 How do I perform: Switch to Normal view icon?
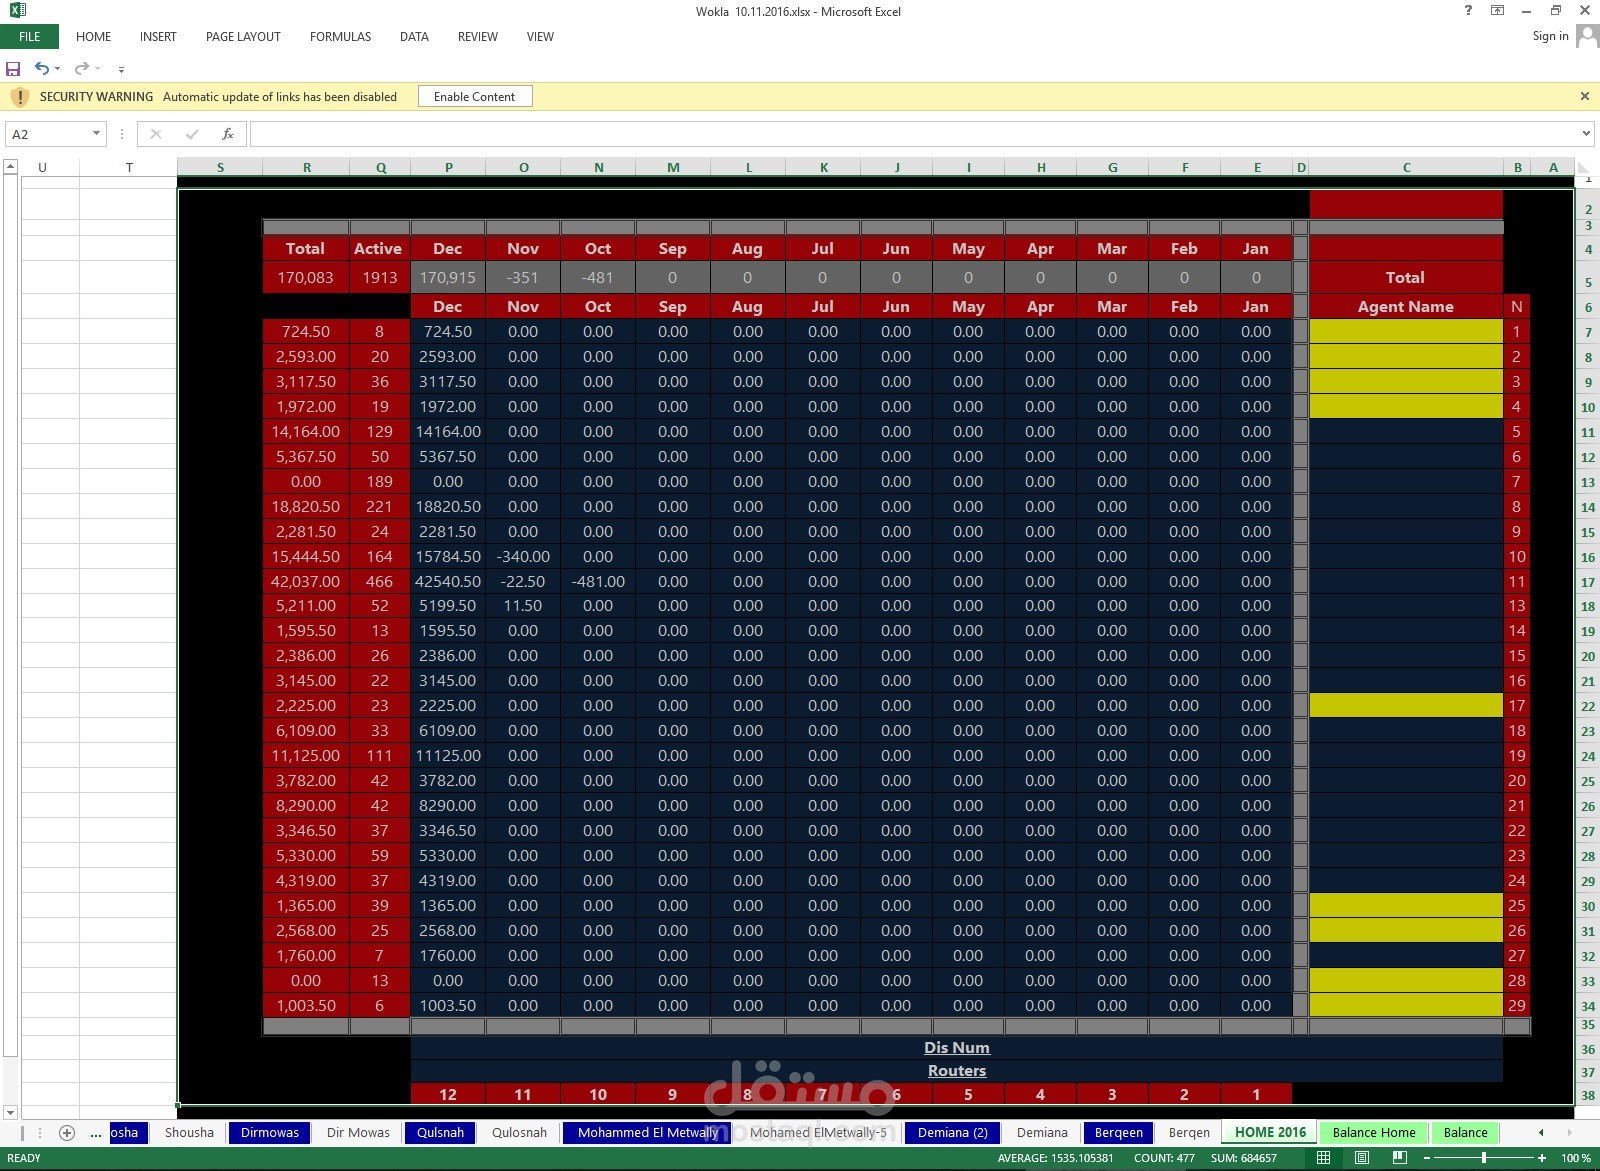[1323, 1158]
